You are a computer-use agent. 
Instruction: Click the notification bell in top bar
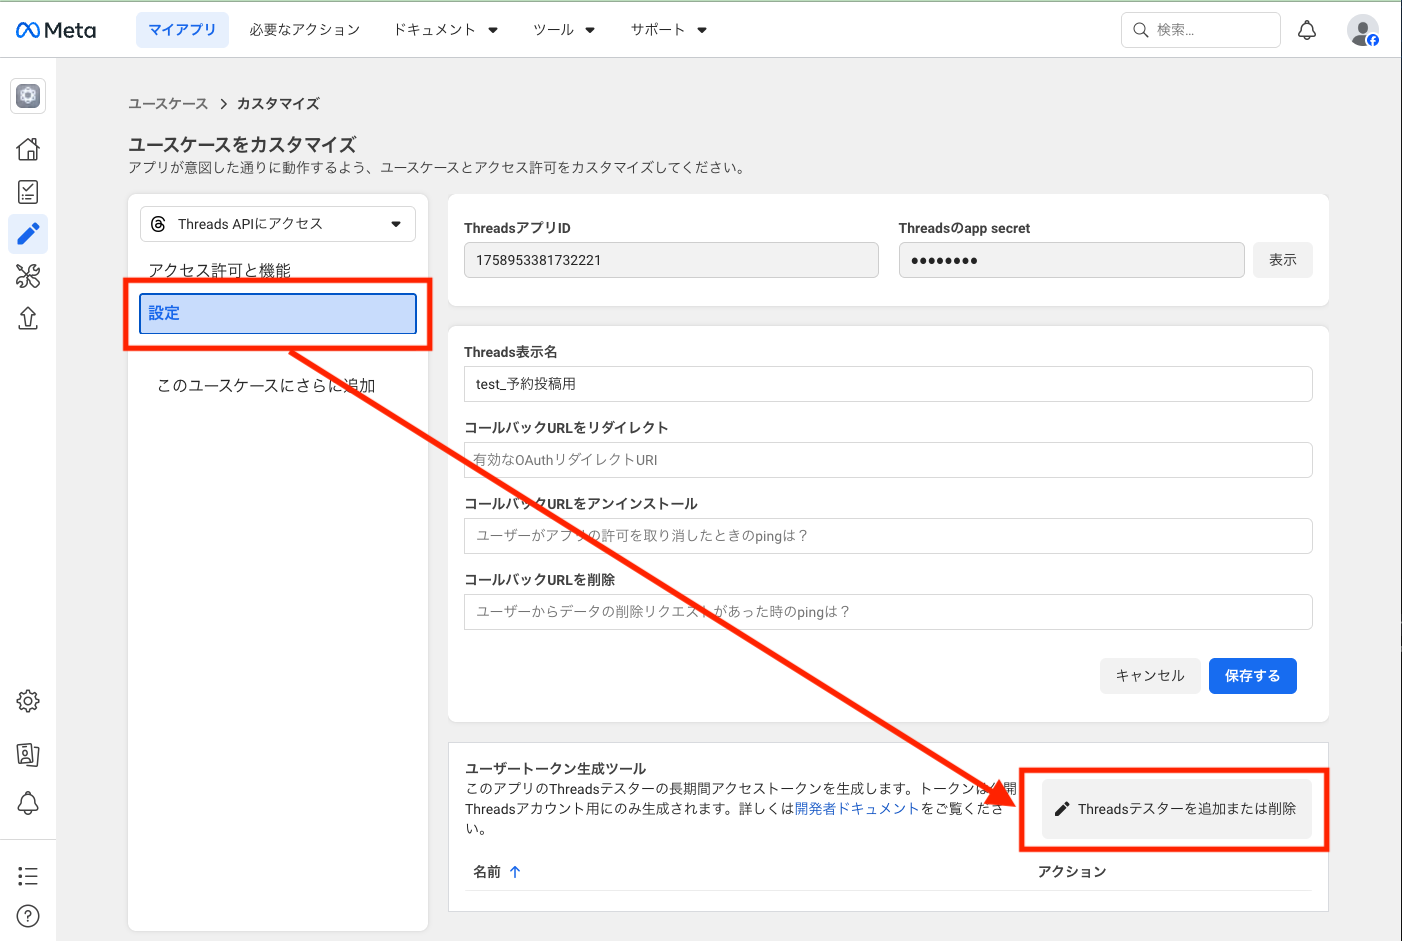pos(1306,30)
